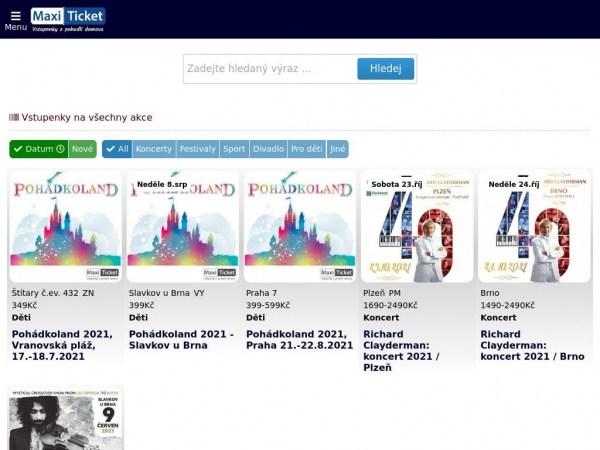
Task: Click the Hledej search button
Action: [385, 69]
